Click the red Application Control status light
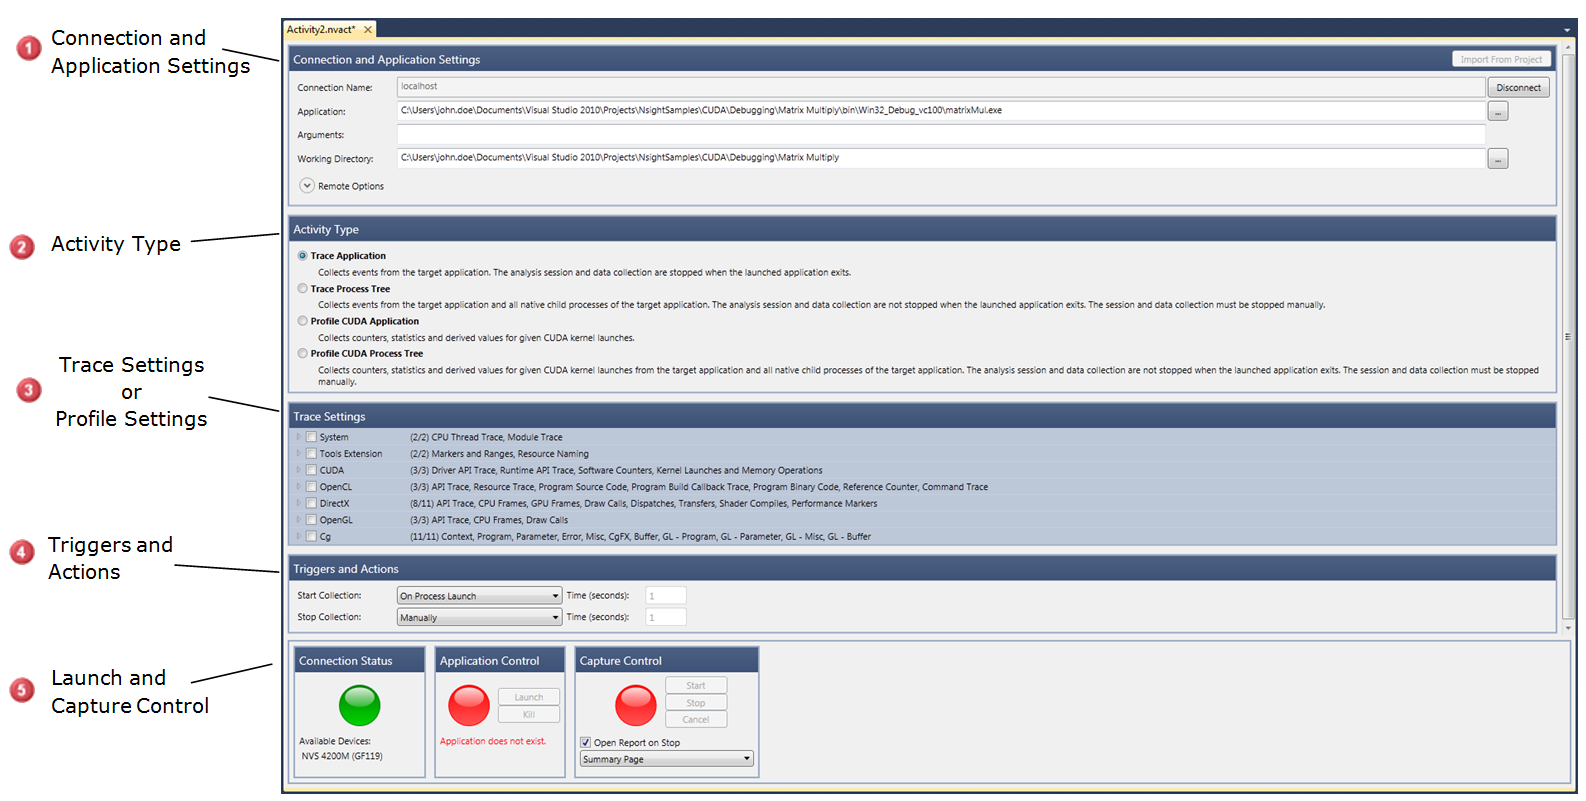Screen dimensions: 1586x801 [468, 706]
